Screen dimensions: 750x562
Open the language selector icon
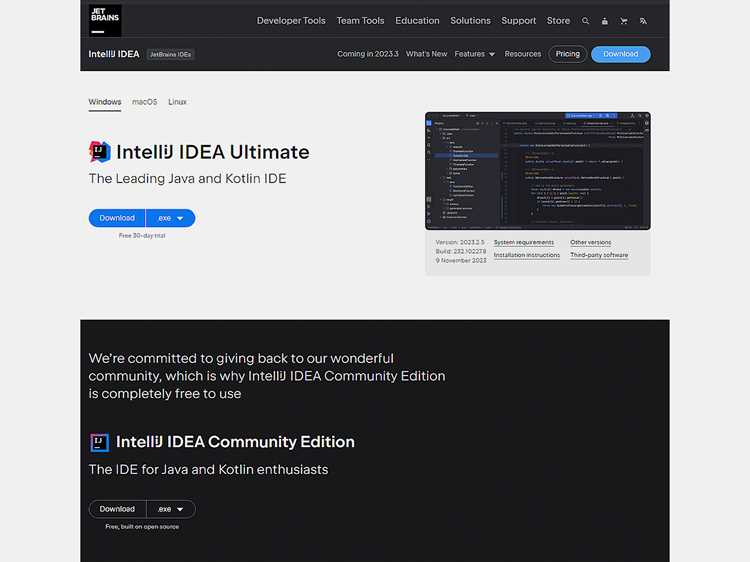pyautogui.click(x=643, y=21)
